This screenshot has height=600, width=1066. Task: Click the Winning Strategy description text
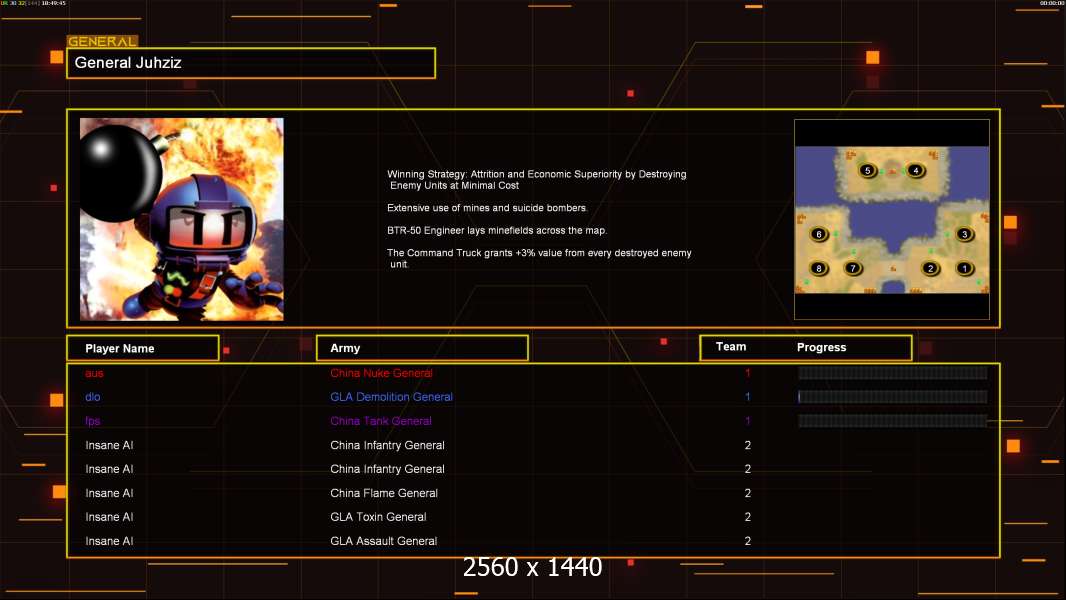[x=536, y=180]
